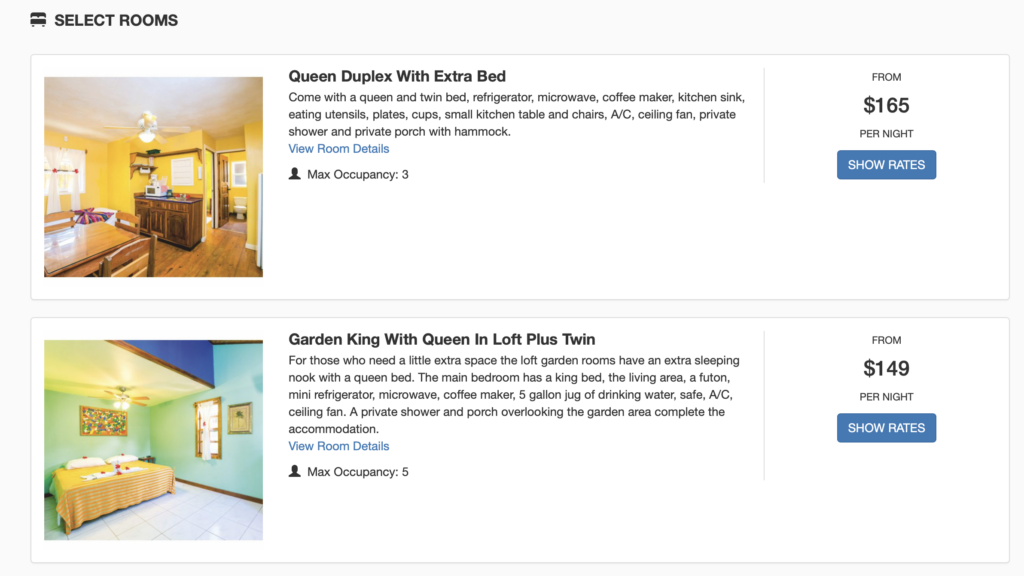Select the Queen Duplex With Extra Bed title

(x=396, y=76)
